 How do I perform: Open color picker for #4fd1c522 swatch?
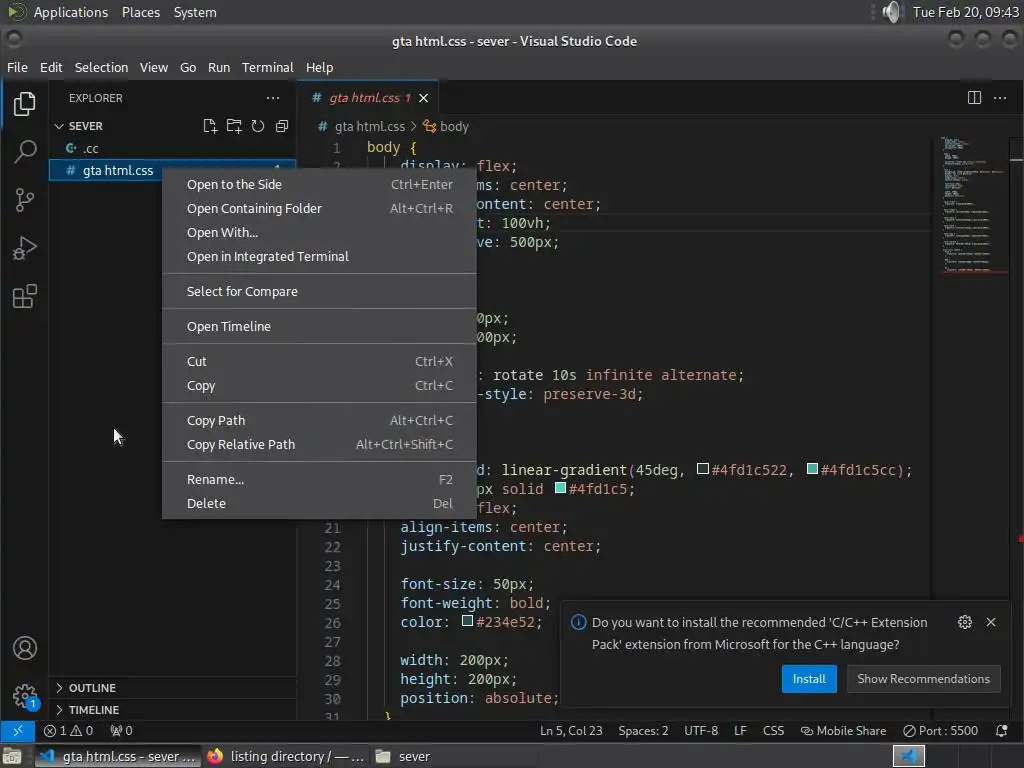pos(703,469)
